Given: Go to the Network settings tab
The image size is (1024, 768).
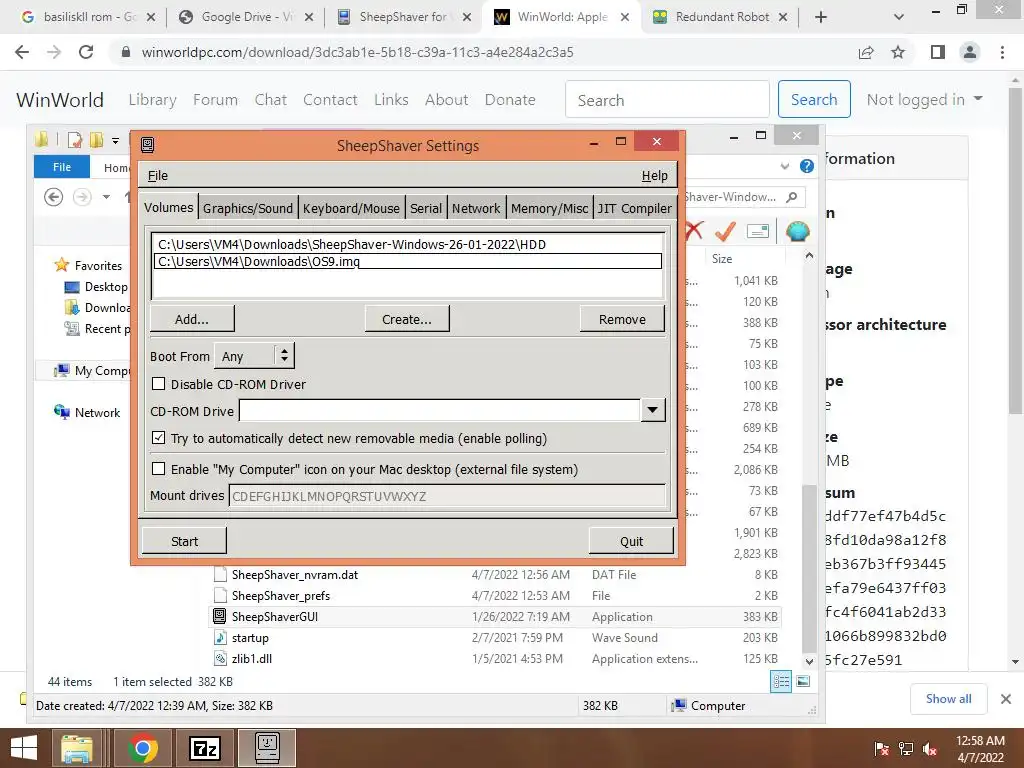Looking at the screenshot, I should [476, 208].
